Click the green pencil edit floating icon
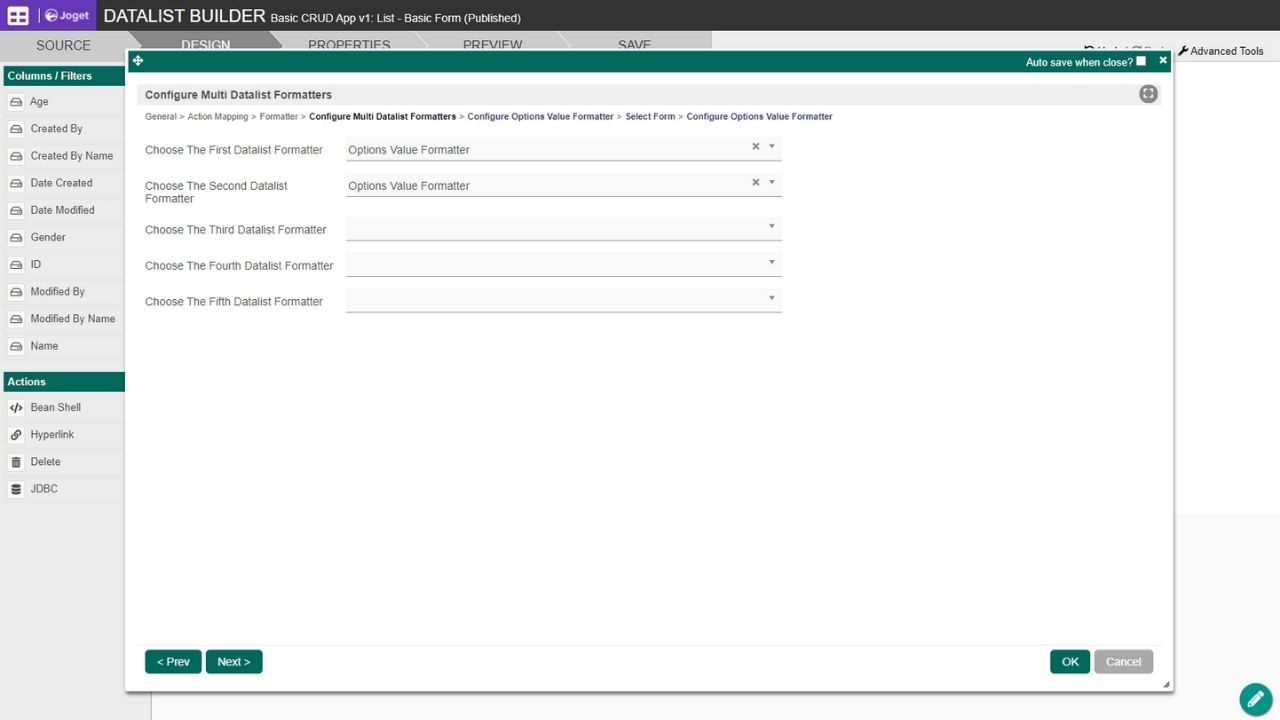The image size is (1280, 720). click(x=1255, y=699)
